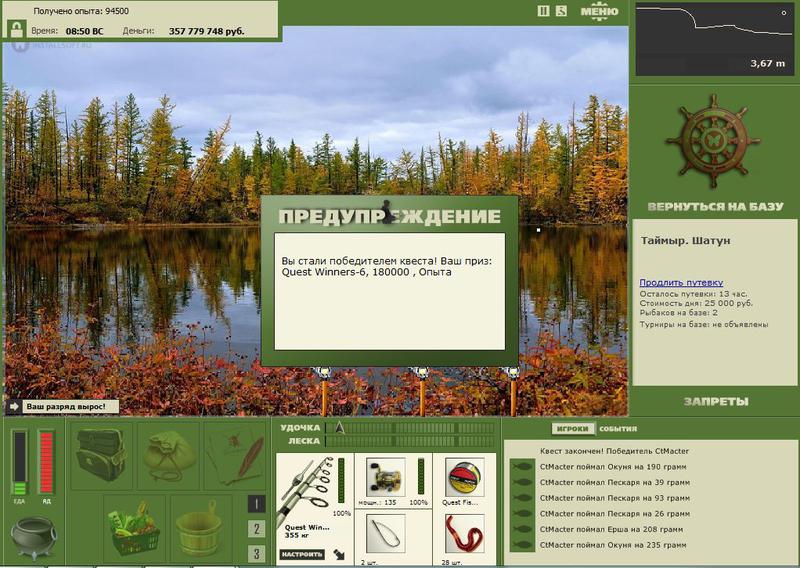Open the tackle box backpack icon
This screenshot has width=800, height=568.
click(x=101, y=454)
